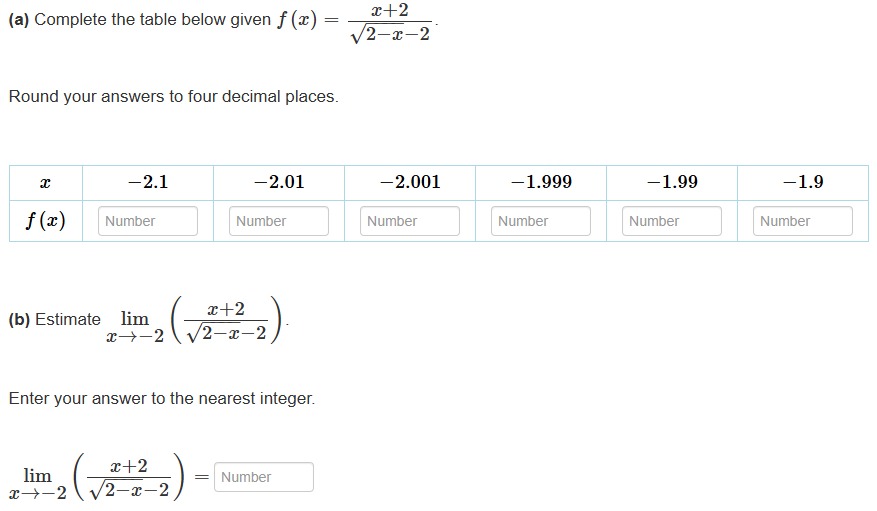Image resolution: width=877 pixels, height=511 pixels.
Task: Click the 'nearest integer' instruction text
Action: pos(162,398)
